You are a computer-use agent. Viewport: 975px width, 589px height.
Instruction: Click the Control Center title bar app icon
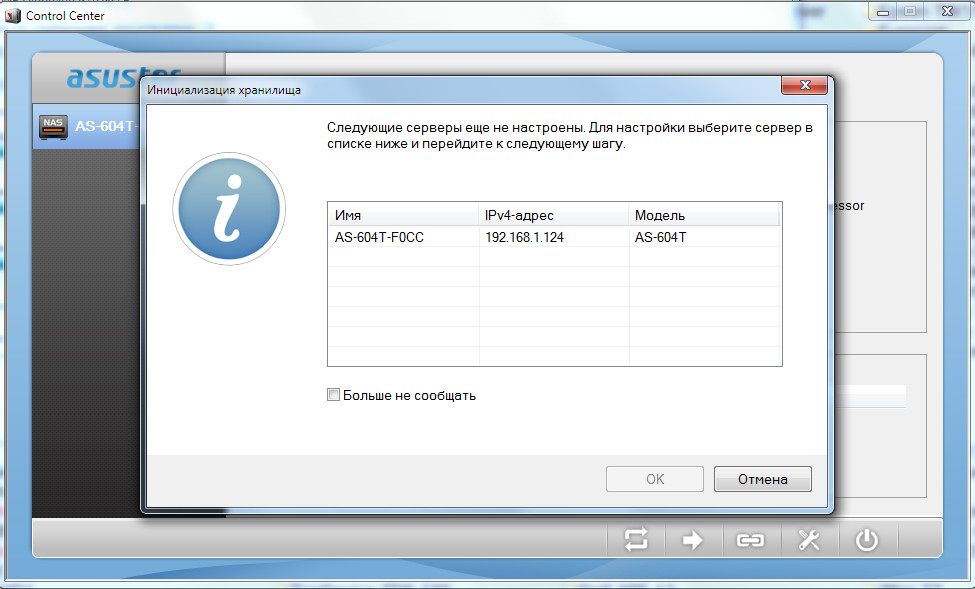(x=12, y=15)
